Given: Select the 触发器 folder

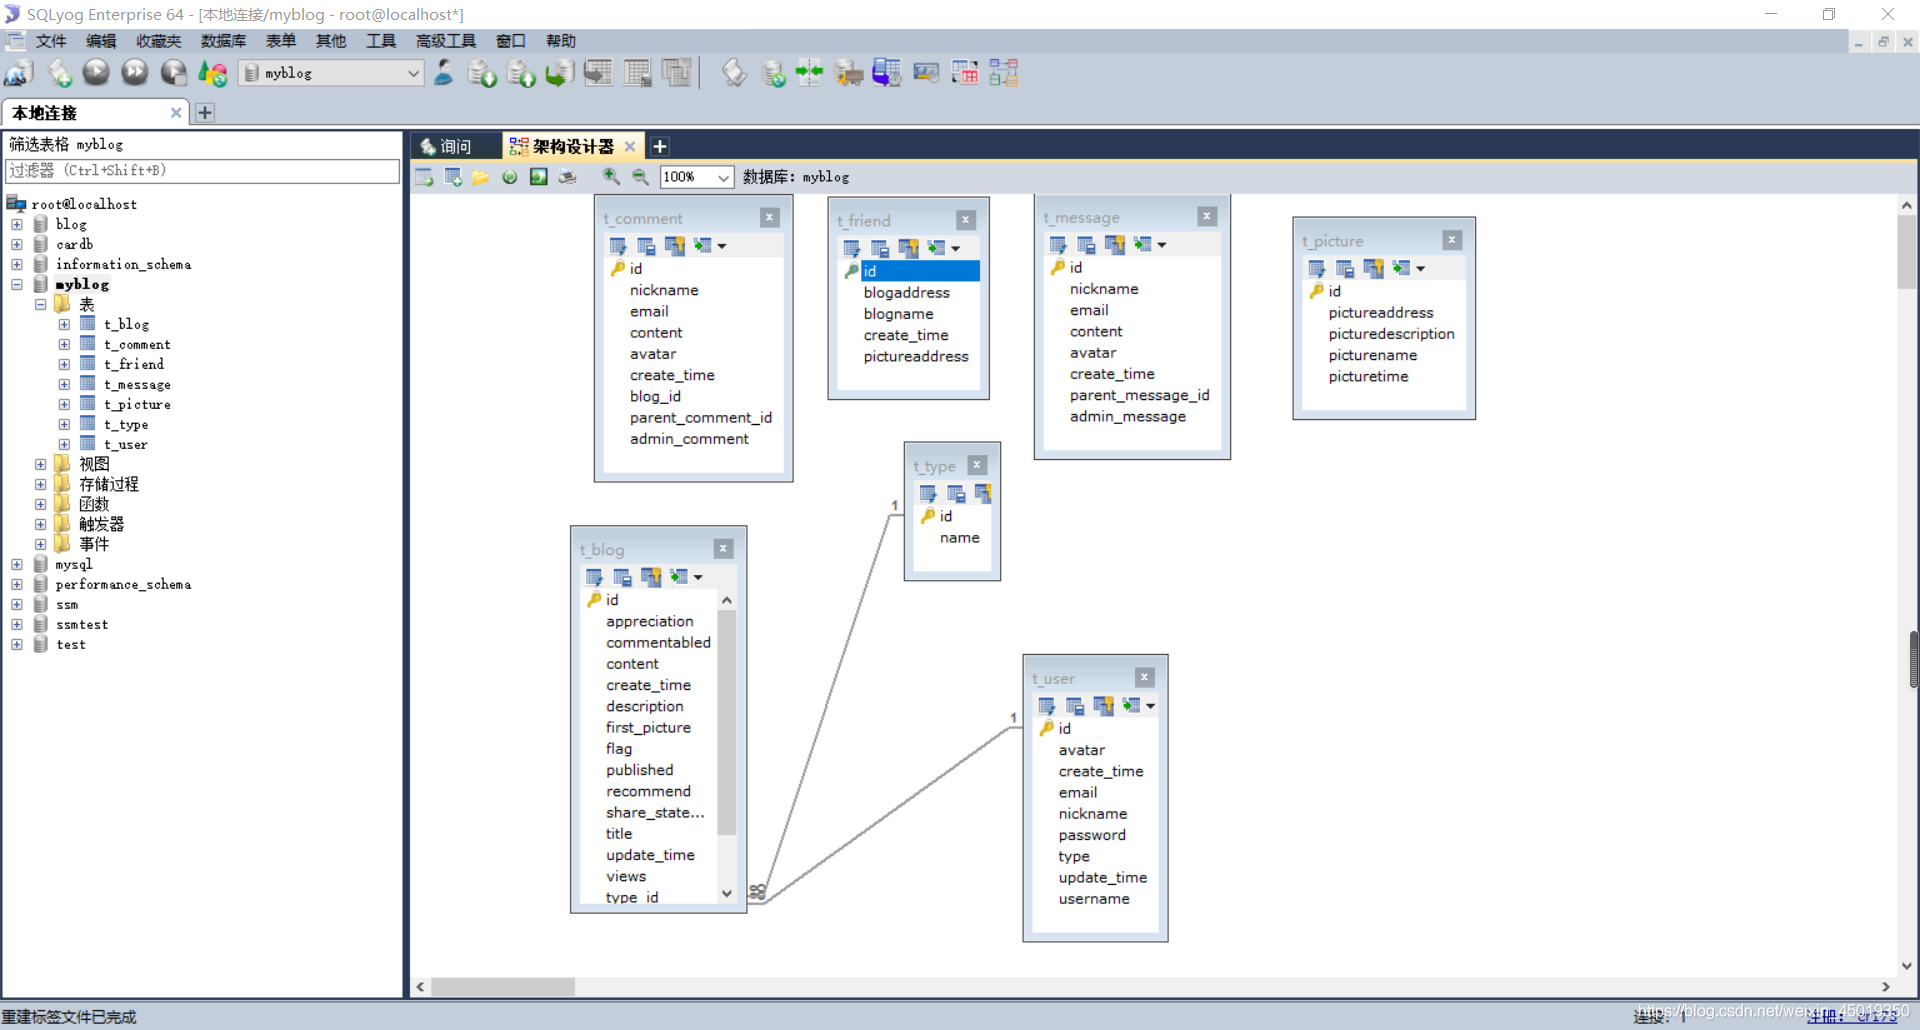Looking at the screenshot, I should point(101,524).
